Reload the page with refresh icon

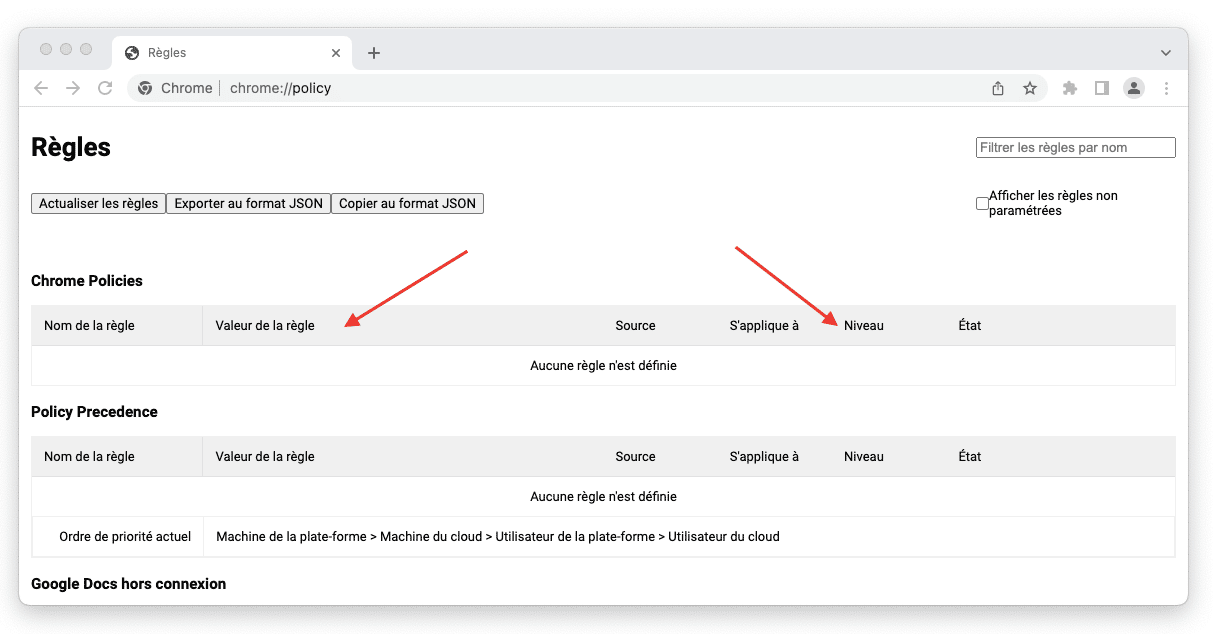[105, 88]
